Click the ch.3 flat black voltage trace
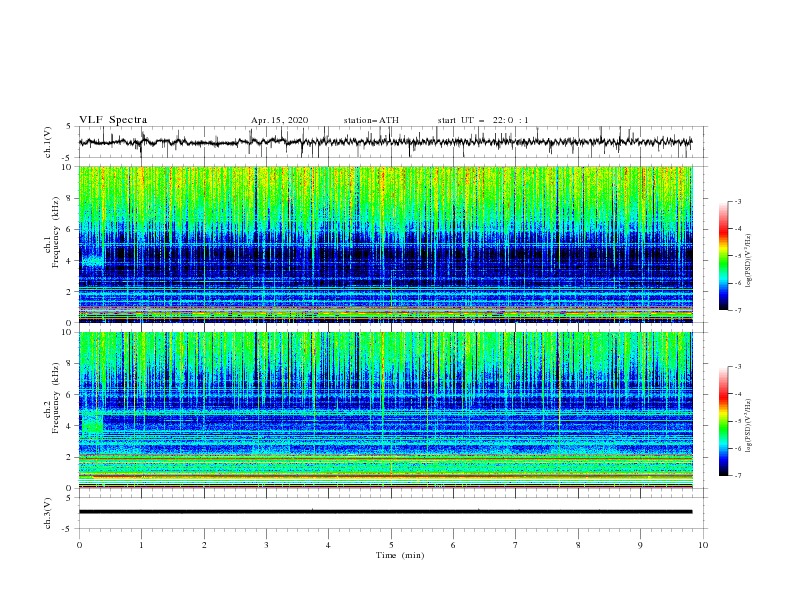Viewport: 792px width, 612px height. [x=385, y=512]
